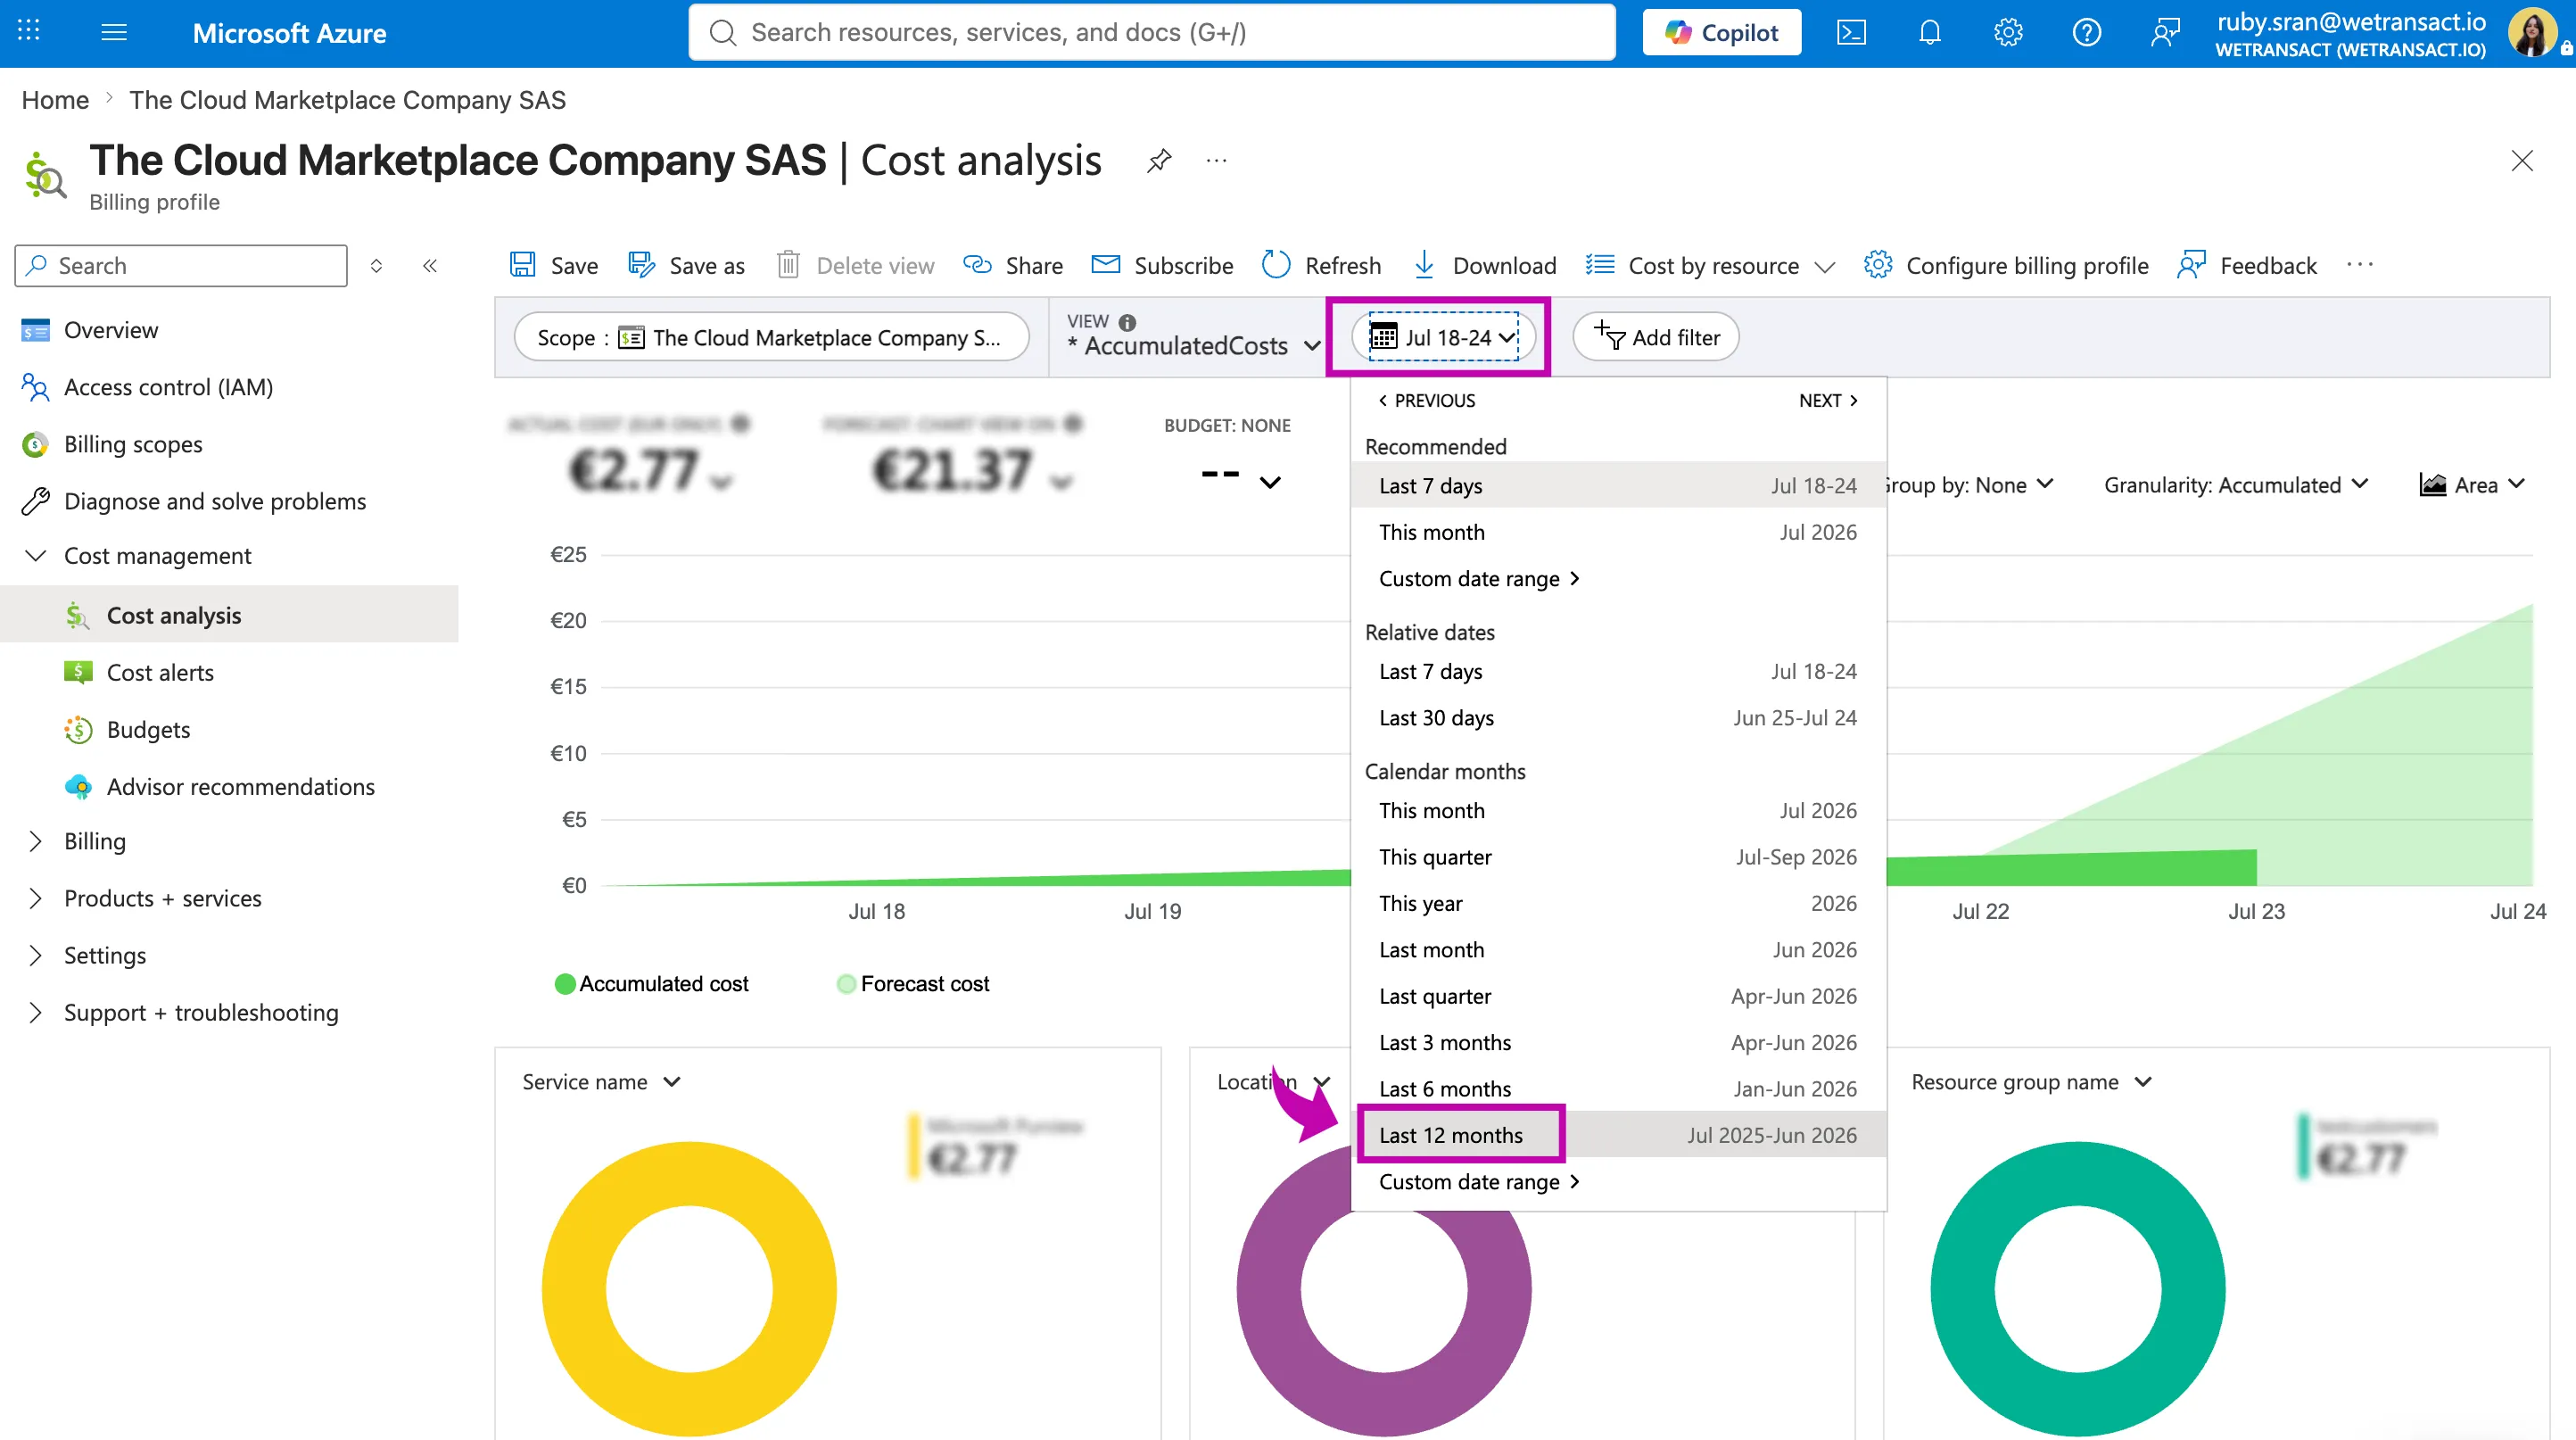Screen dimensions: 2576x1440
Task: Open the Azure portal apps grid icon
Action: coord(29,32)
